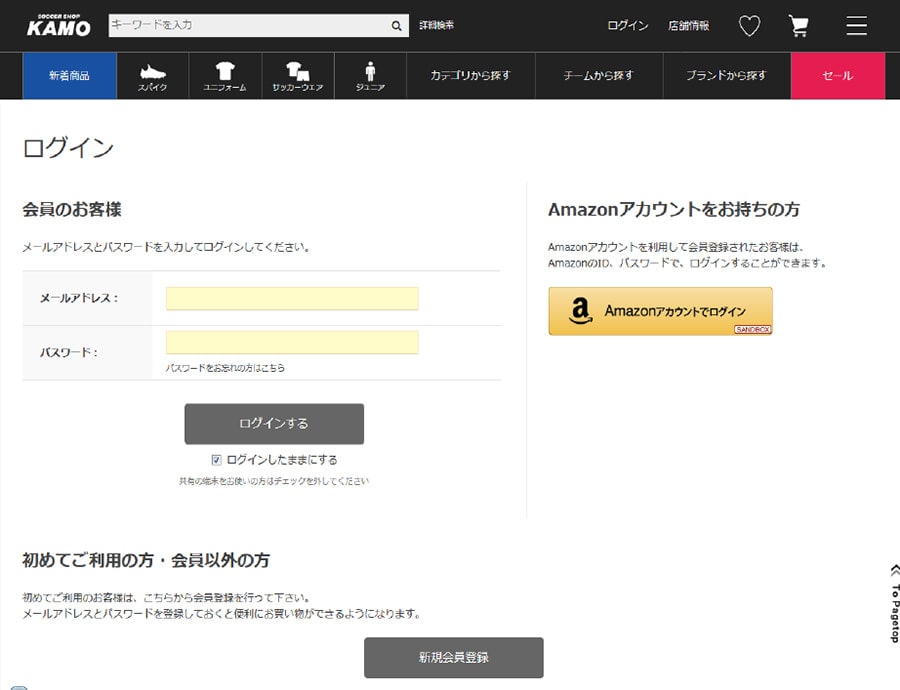Screen dimensions: 900x690
Task: Click the KAMO Soccer Shop logo
Action: click(x=58, y=26)
